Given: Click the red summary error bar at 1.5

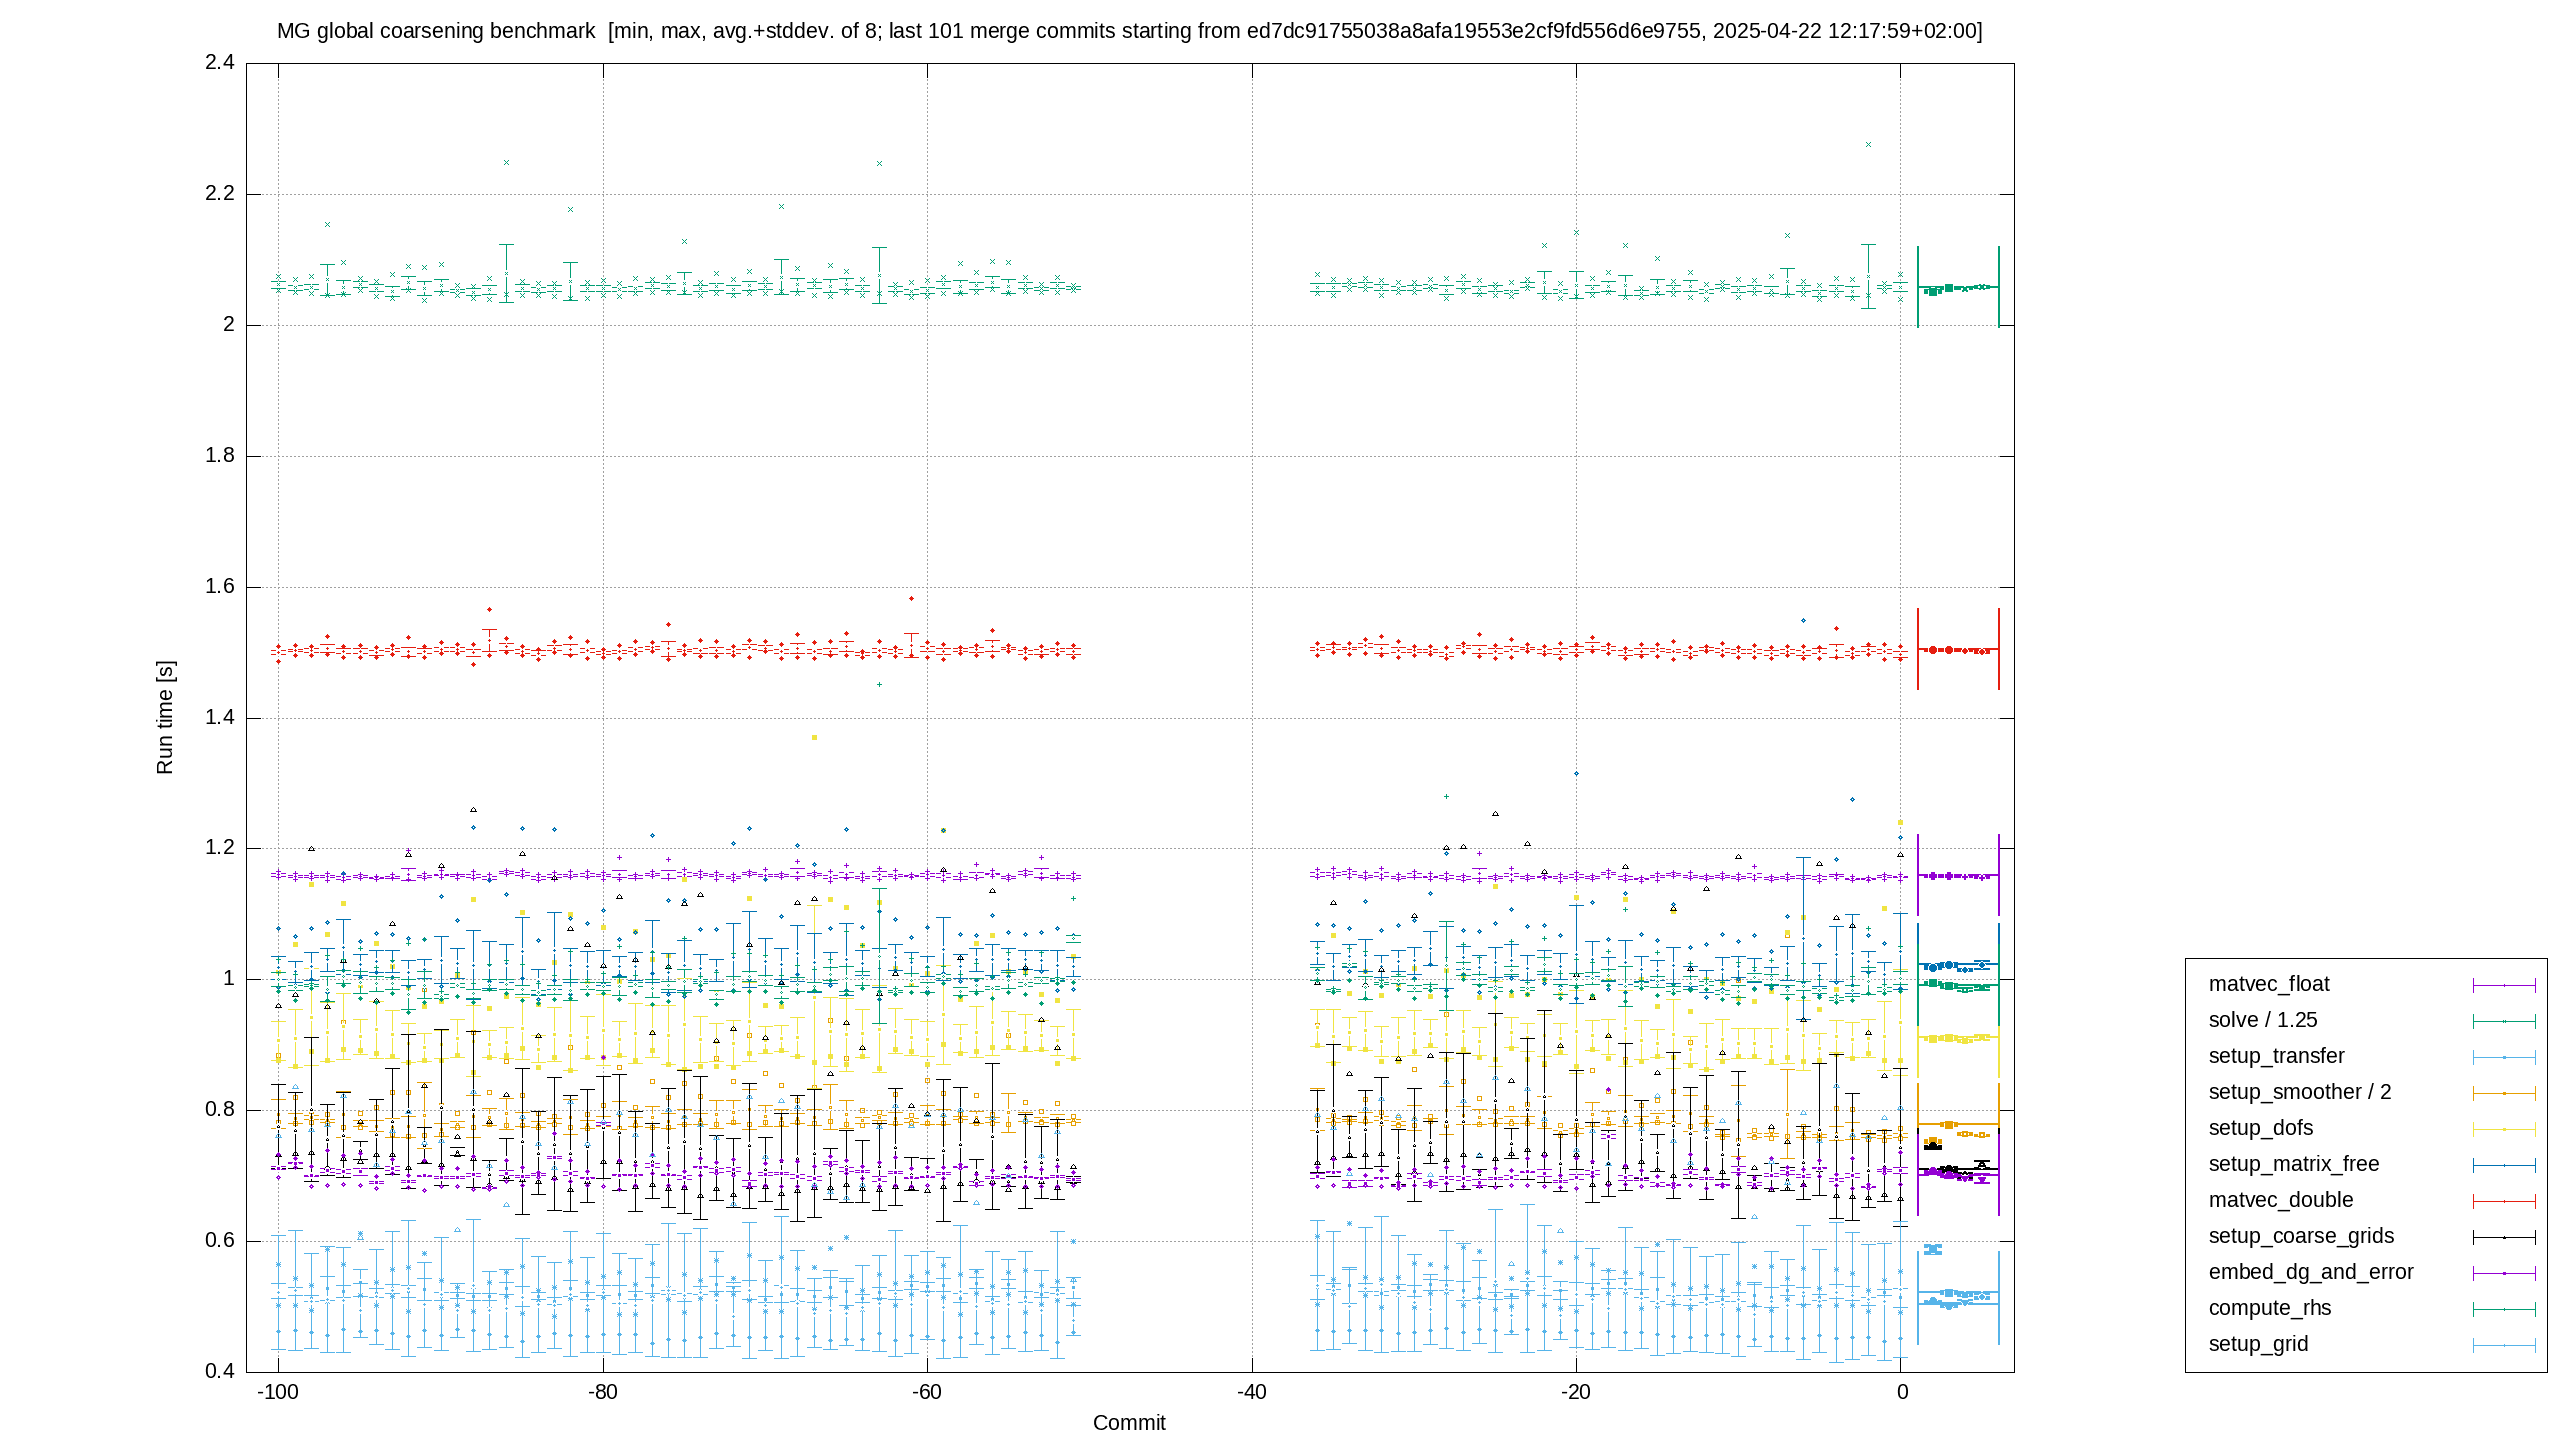Looking at the screenshot, I should pos(1958,649).
